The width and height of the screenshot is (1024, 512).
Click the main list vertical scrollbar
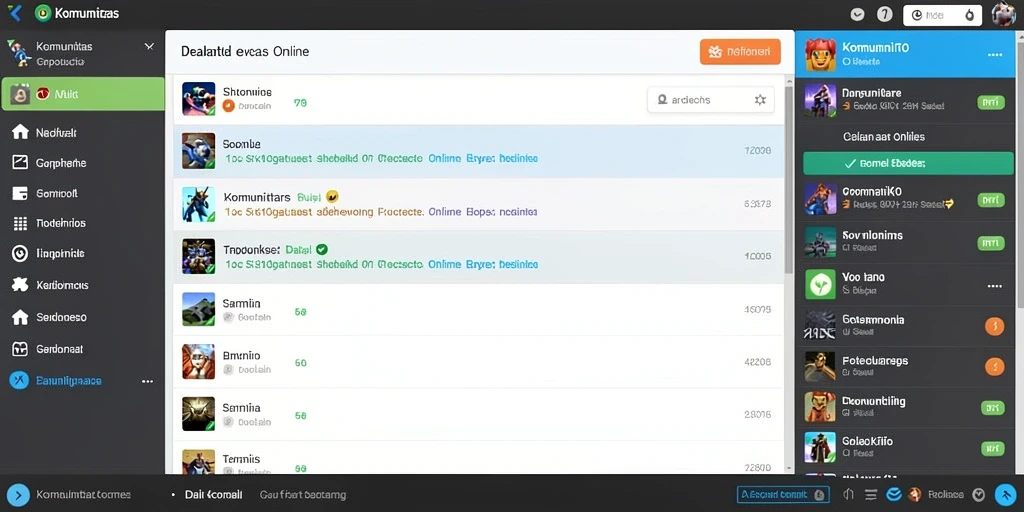(x=789, y=180)
